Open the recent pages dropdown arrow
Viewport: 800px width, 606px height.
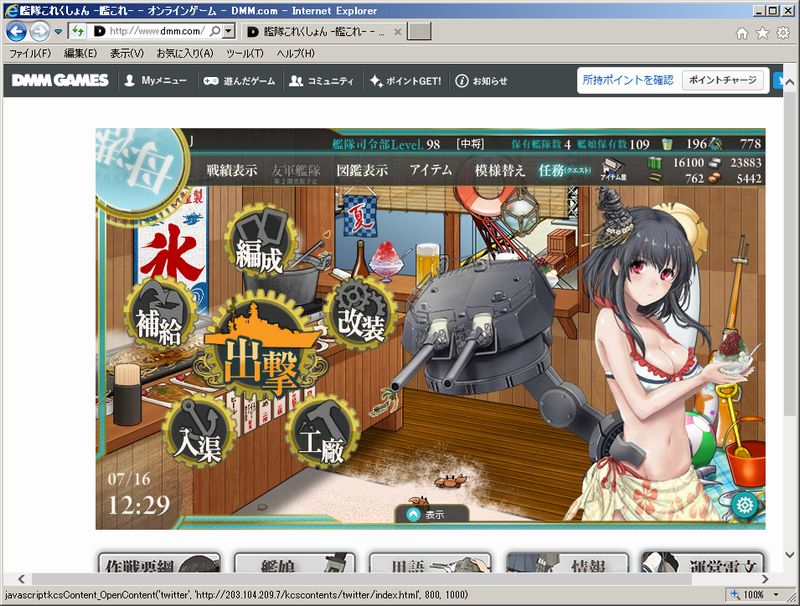coord(58,32)
